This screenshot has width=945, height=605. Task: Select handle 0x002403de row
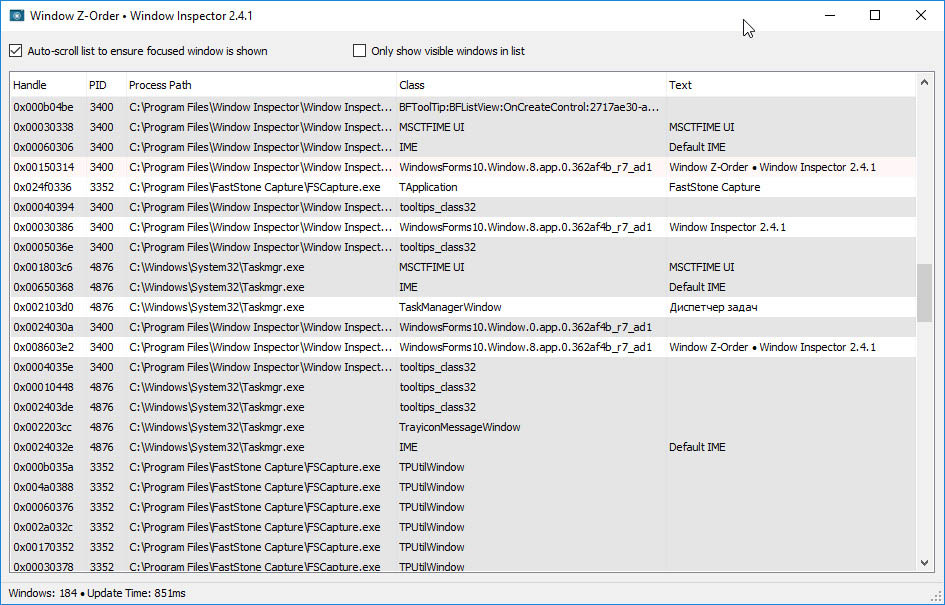point(463,407)
